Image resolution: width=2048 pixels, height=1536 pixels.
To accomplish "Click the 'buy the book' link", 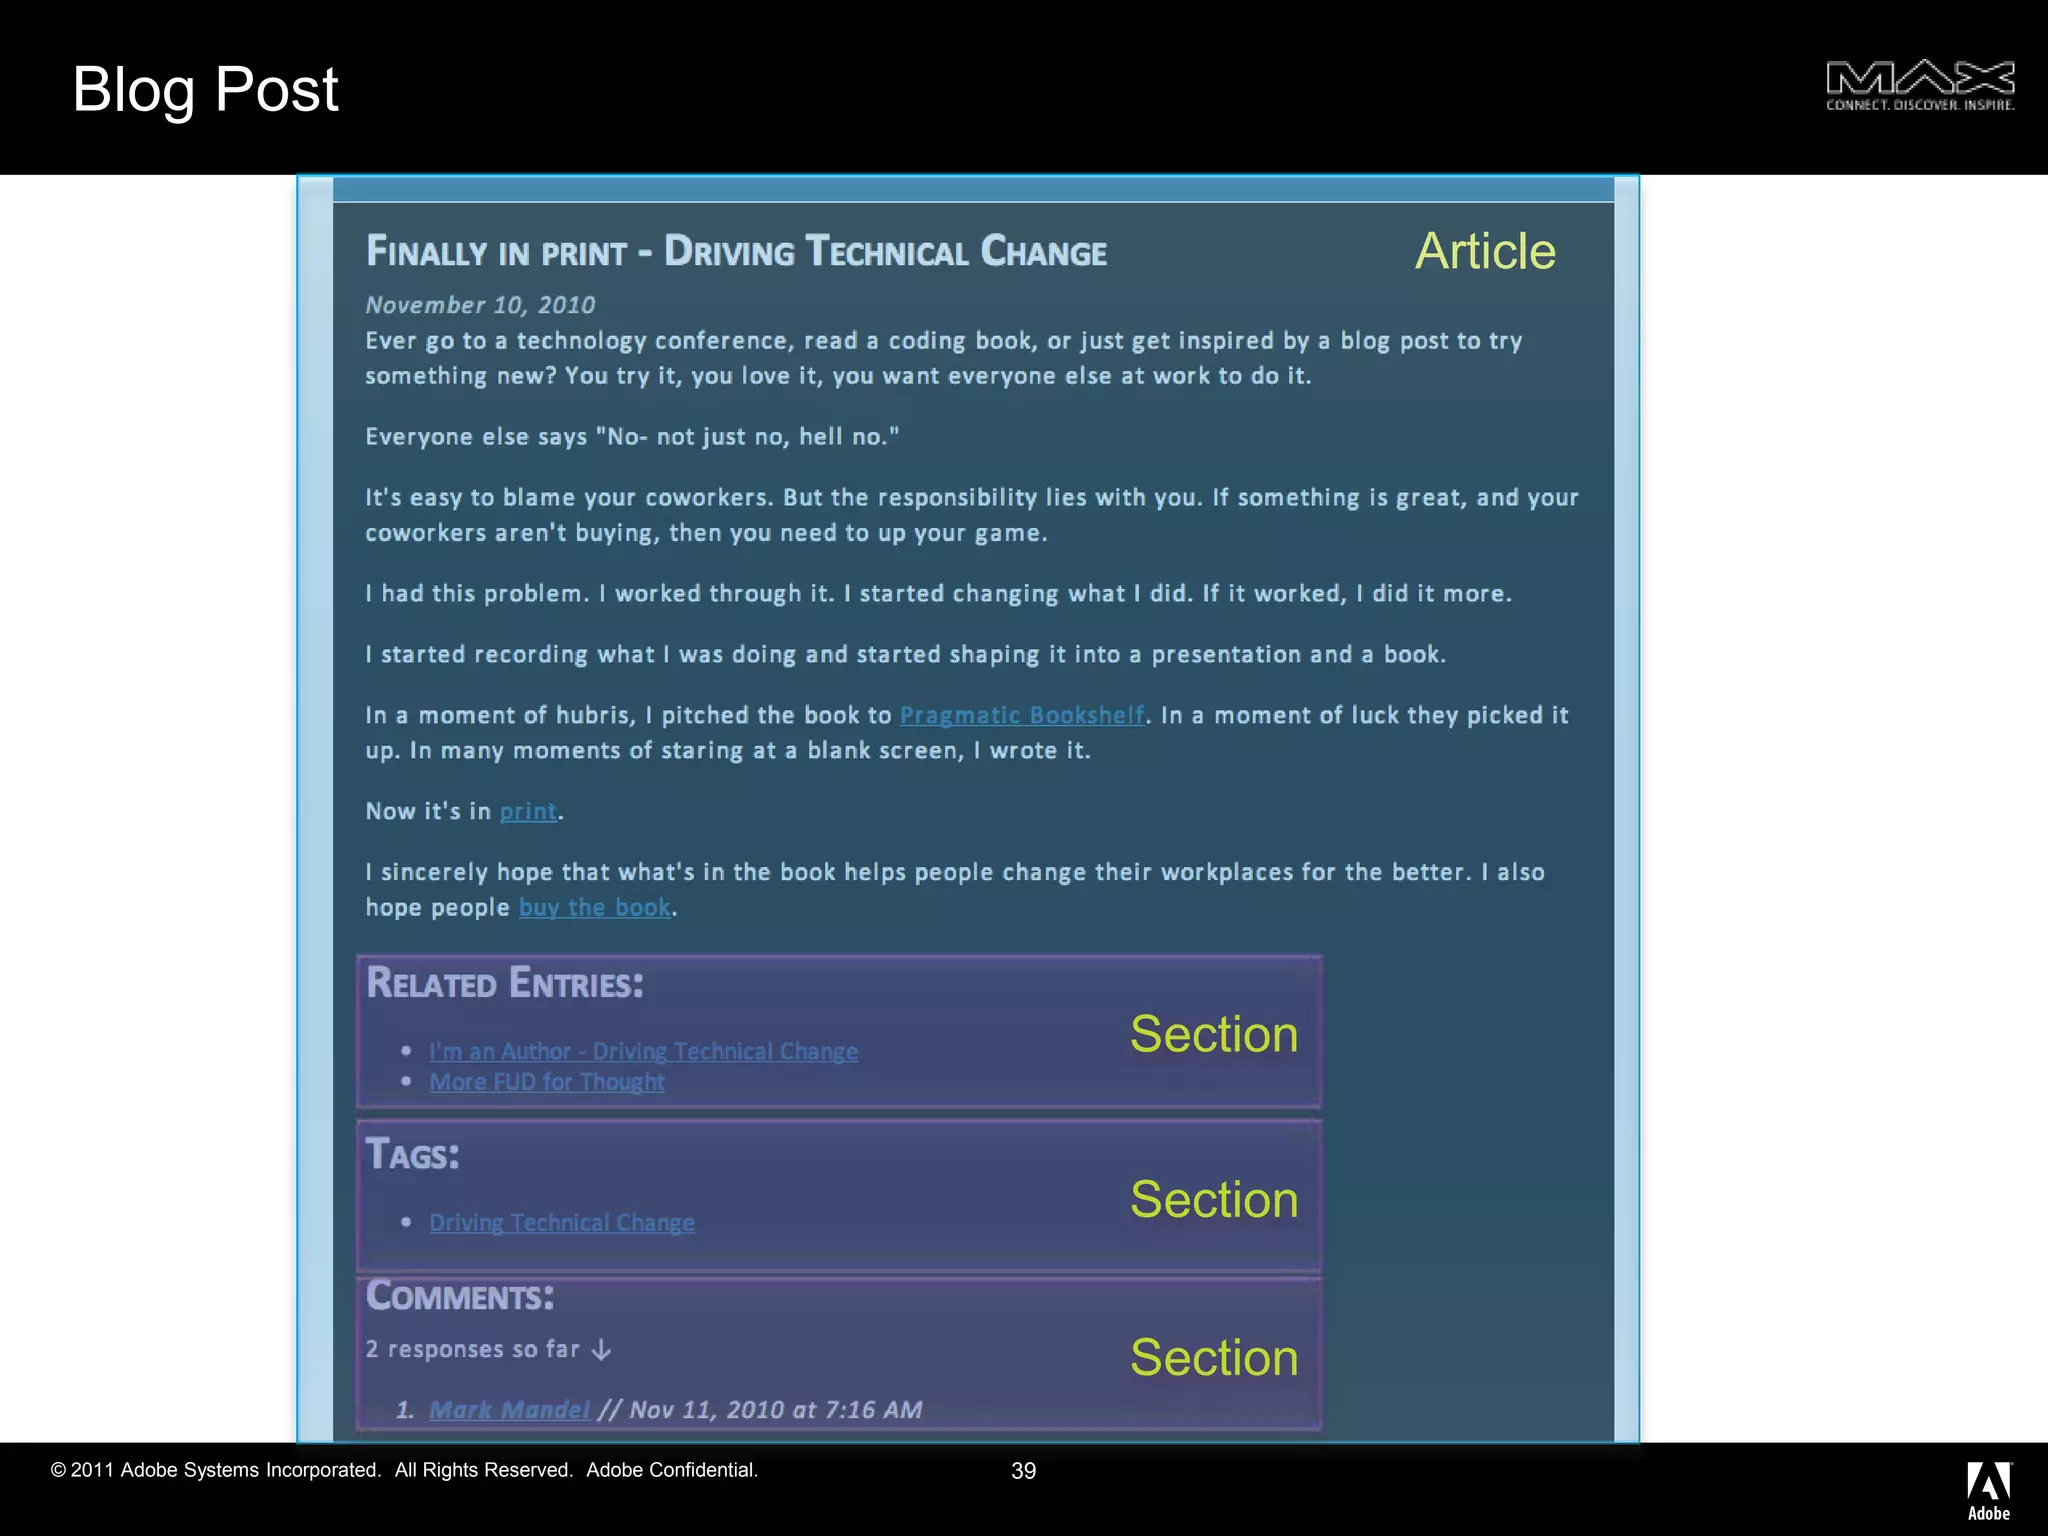I will tap(595, 907).
